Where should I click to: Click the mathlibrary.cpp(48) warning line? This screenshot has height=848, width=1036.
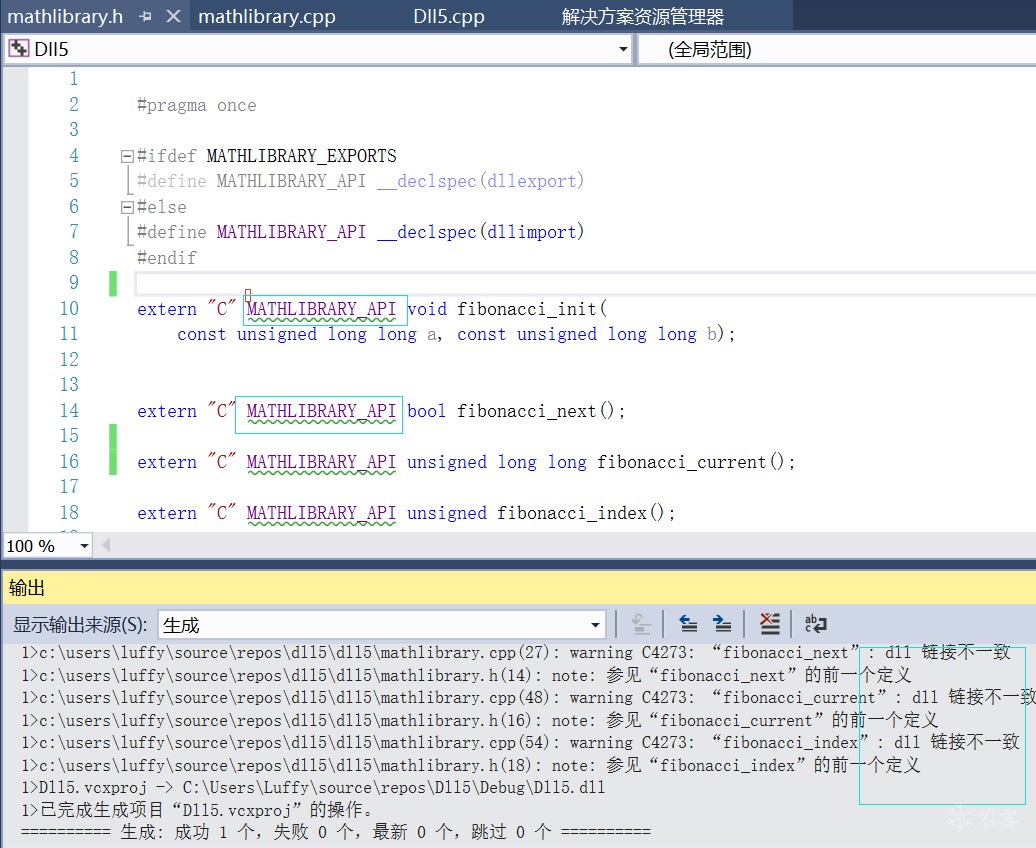pos(529,698)
